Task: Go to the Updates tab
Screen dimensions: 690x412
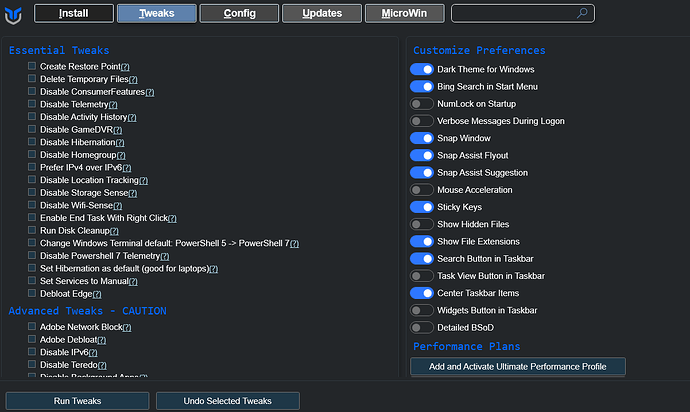Action: [x=321, y=14]
